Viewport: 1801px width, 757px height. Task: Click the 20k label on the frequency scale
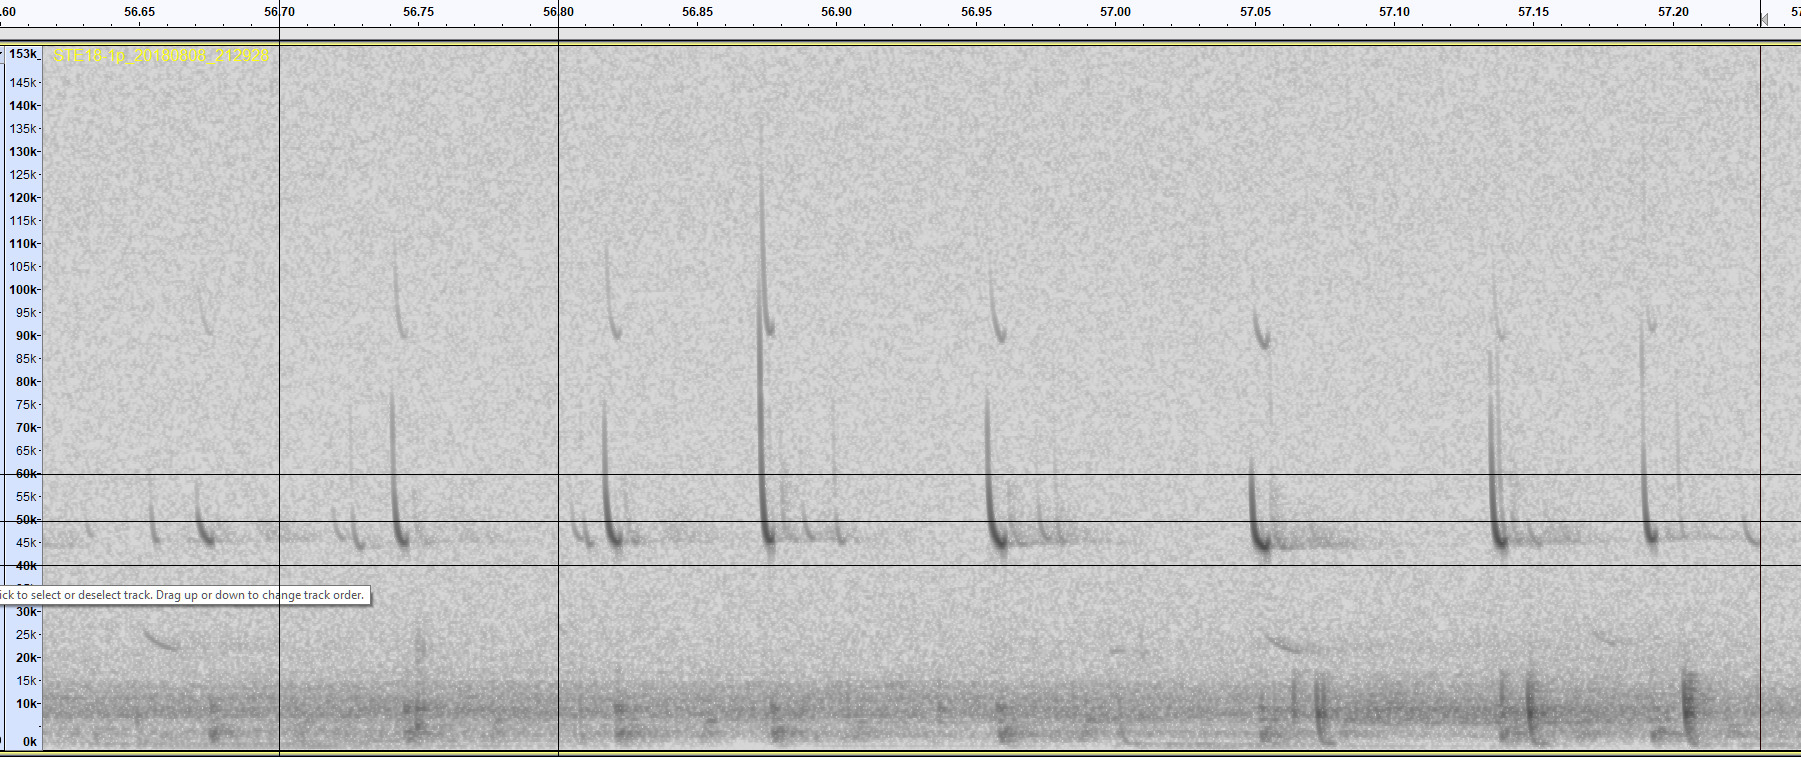point(26,658)
